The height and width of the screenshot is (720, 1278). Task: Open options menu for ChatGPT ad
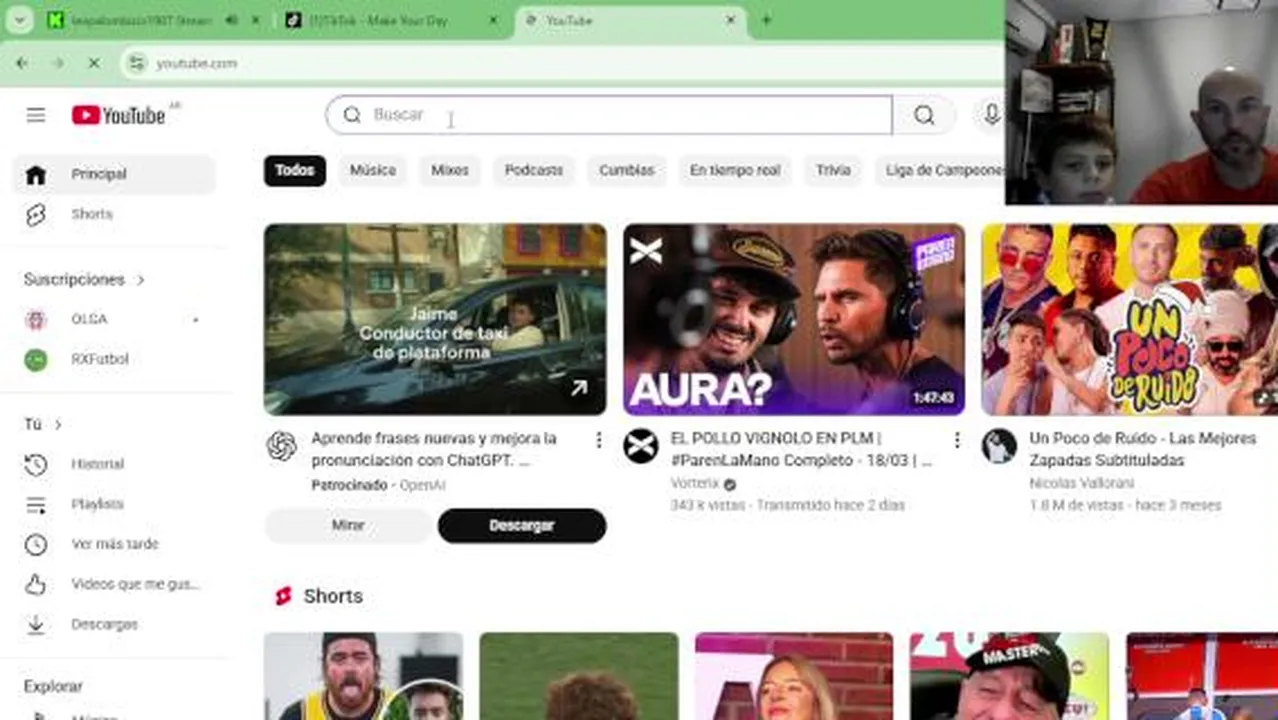598,440
